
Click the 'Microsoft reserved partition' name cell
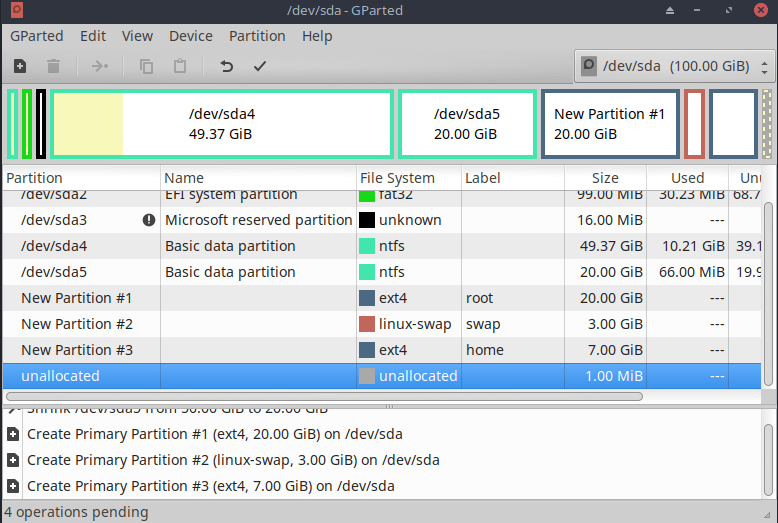click(x=259, y=220)
